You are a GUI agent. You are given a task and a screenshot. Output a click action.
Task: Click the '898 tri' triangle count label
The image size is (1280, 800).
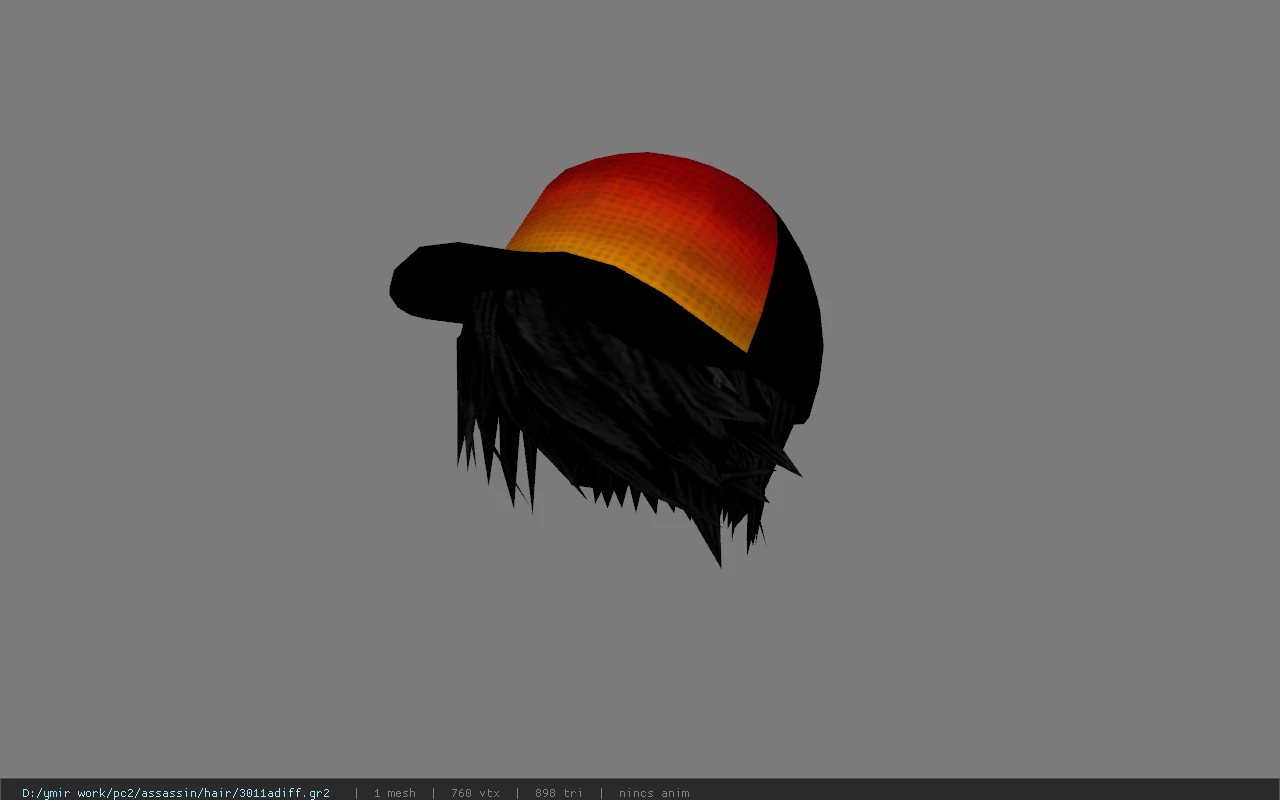(x=558, y=793)
